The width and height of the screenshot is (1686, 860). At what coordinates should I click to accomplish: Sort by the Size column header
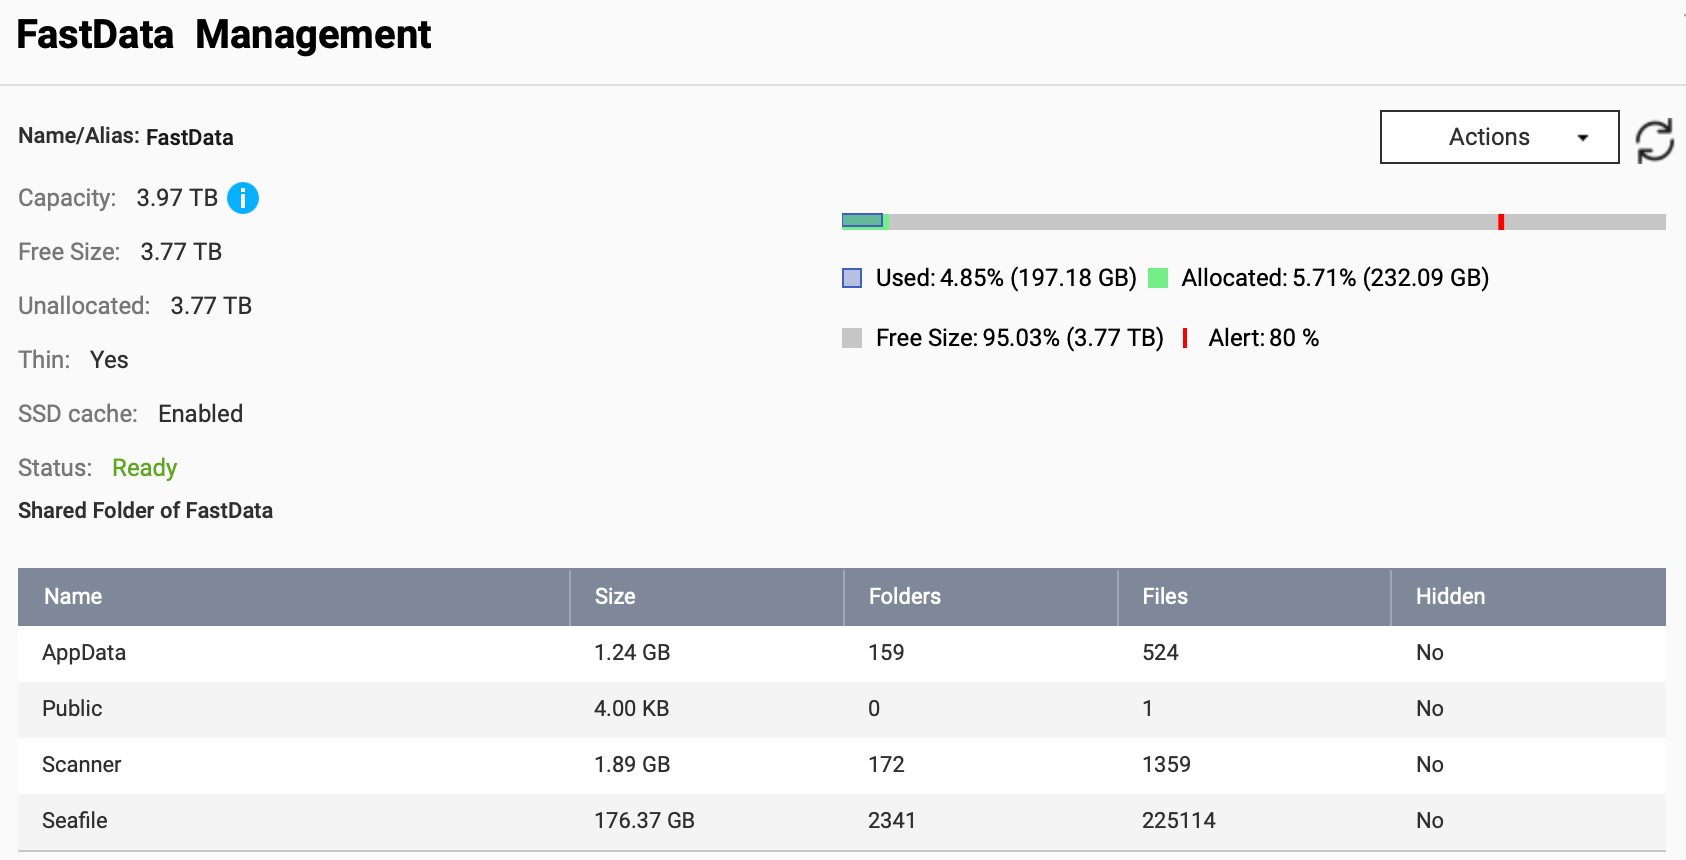pyautogui.click(x=707, y=597)
